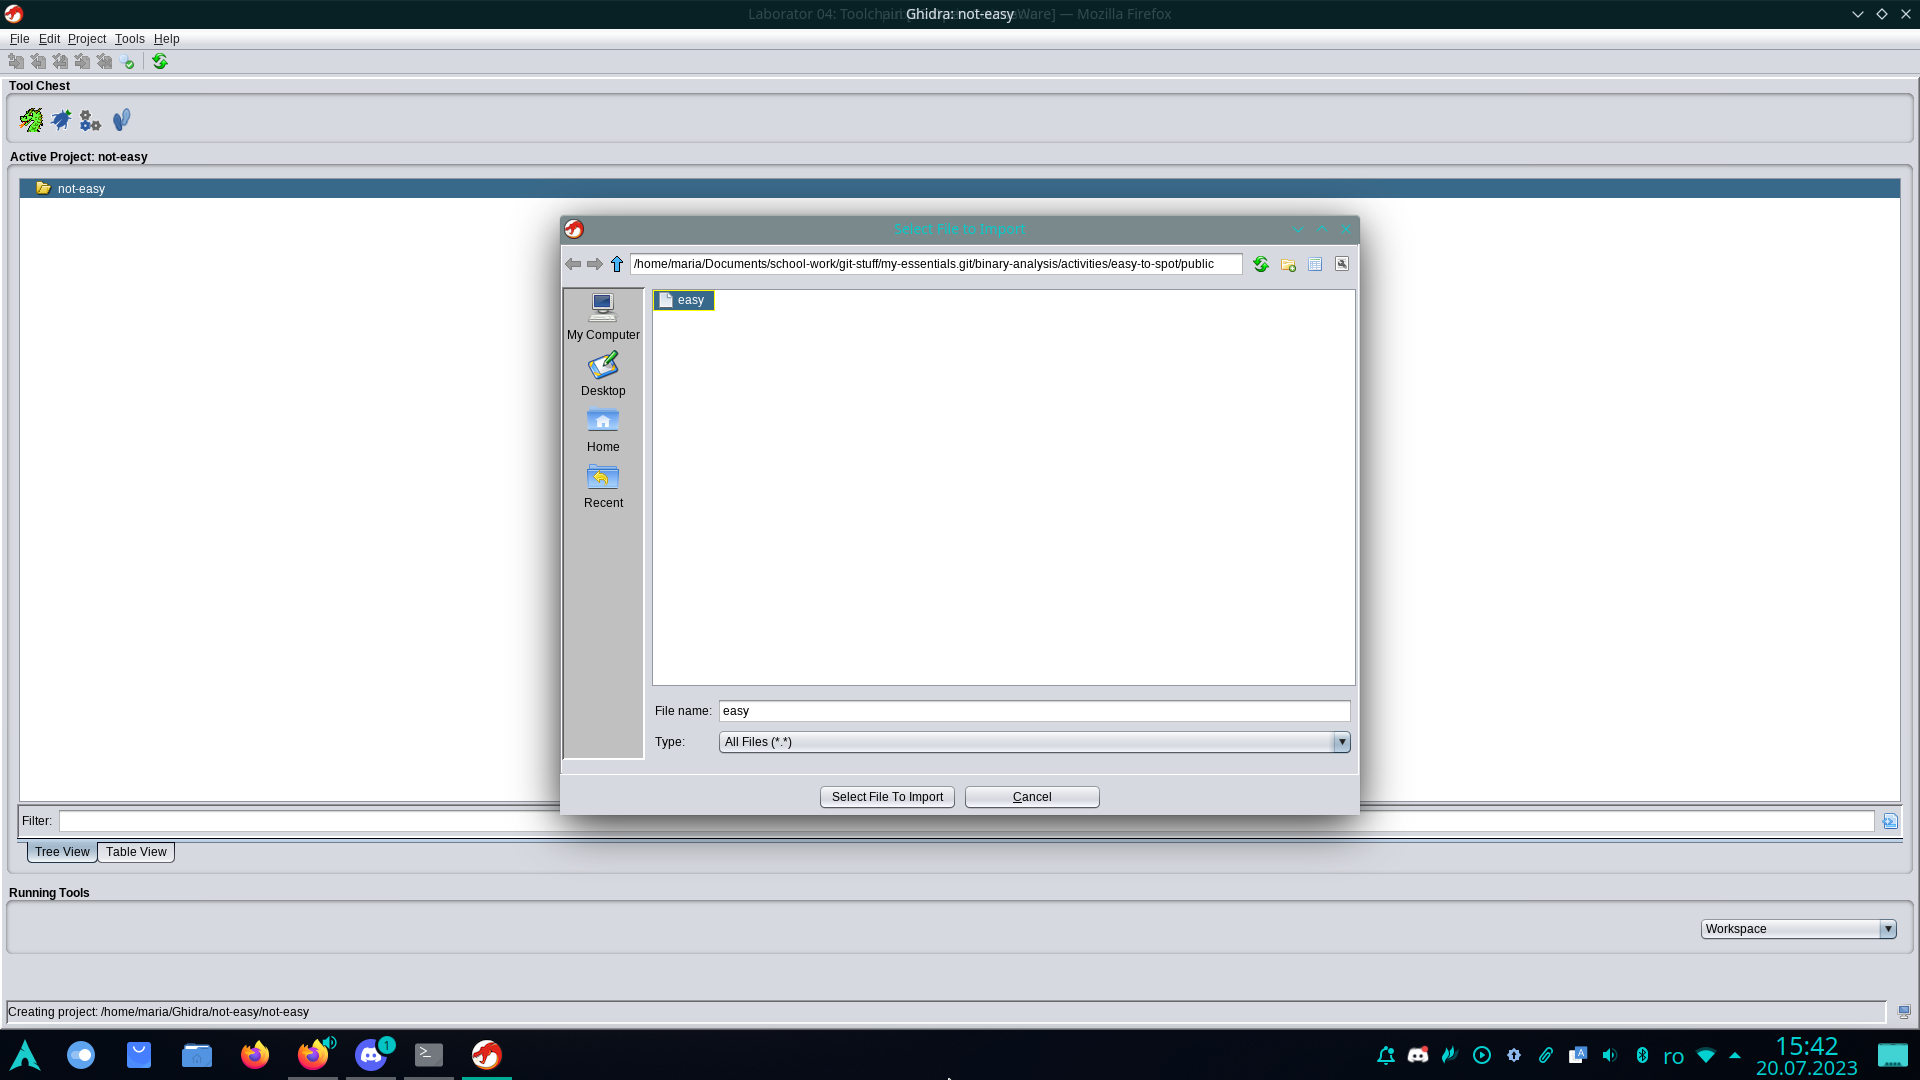
Task: Expand the Type file filter dropdown
Action: point(1340,741)
